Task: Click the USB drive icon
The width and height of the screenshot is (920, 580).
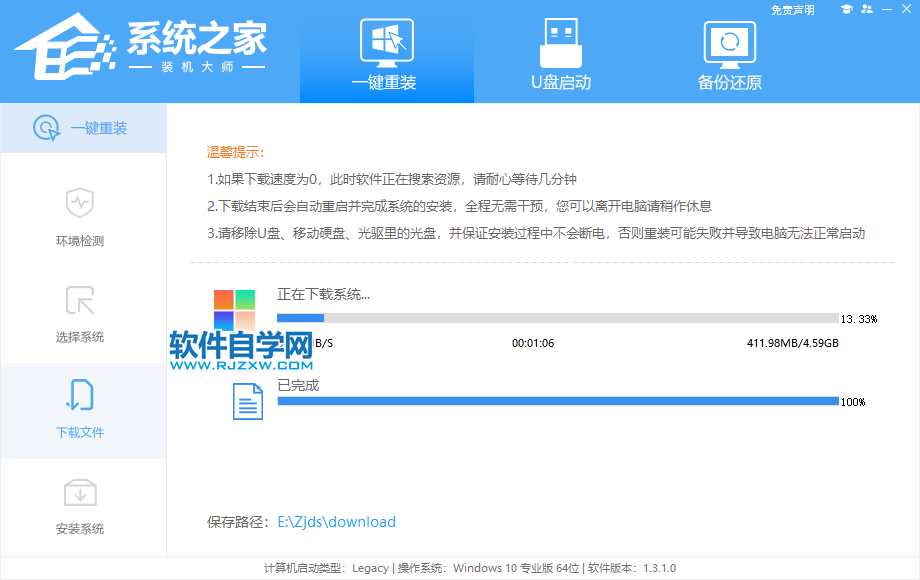Action: [560, 43]
